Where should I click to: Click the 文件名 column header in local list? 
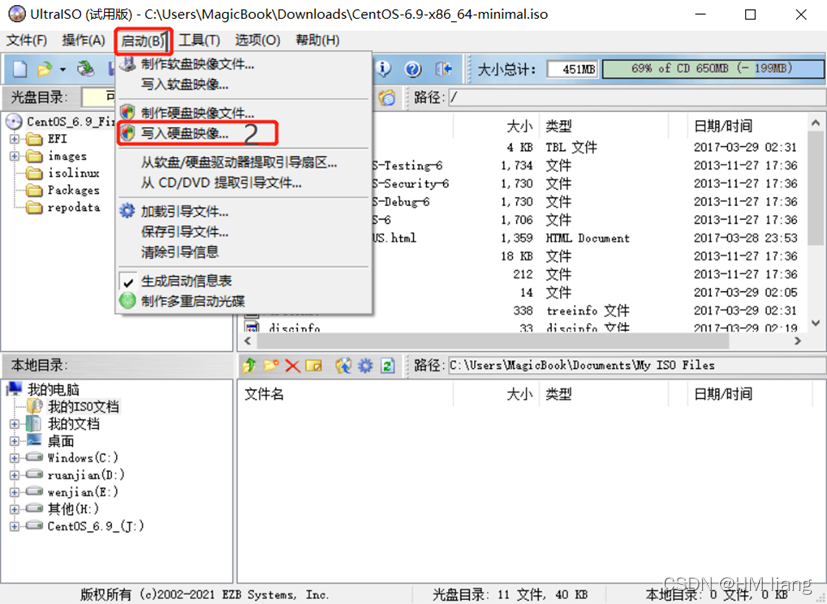pos(264,394)
